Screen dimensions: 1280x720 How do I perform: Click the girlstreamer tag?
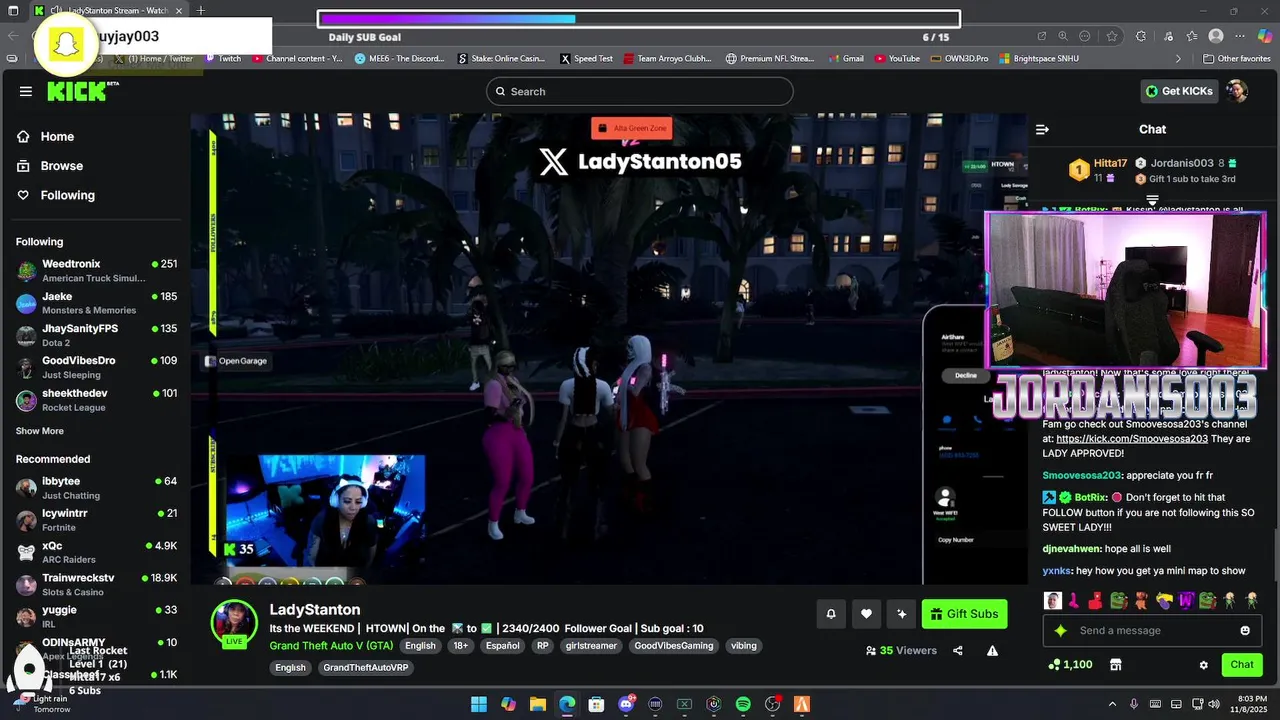[591, 646]
